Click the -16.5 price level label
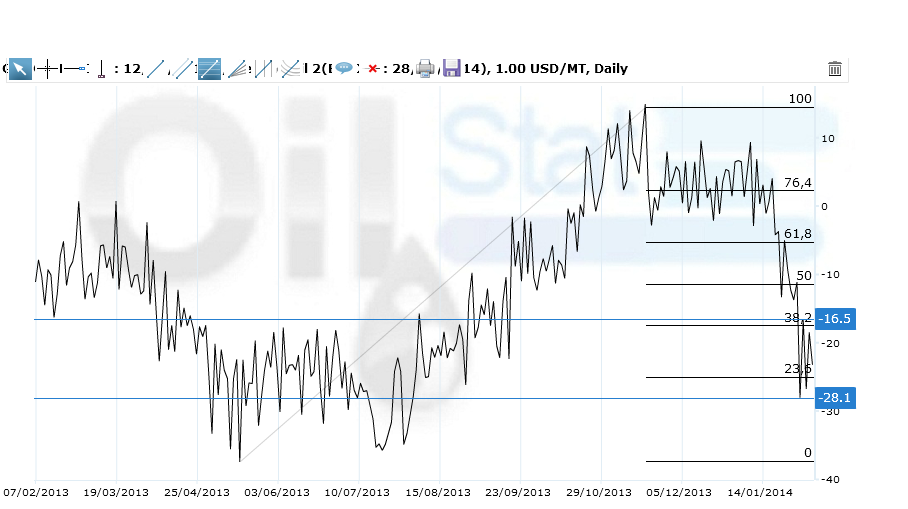 (834, 319)
